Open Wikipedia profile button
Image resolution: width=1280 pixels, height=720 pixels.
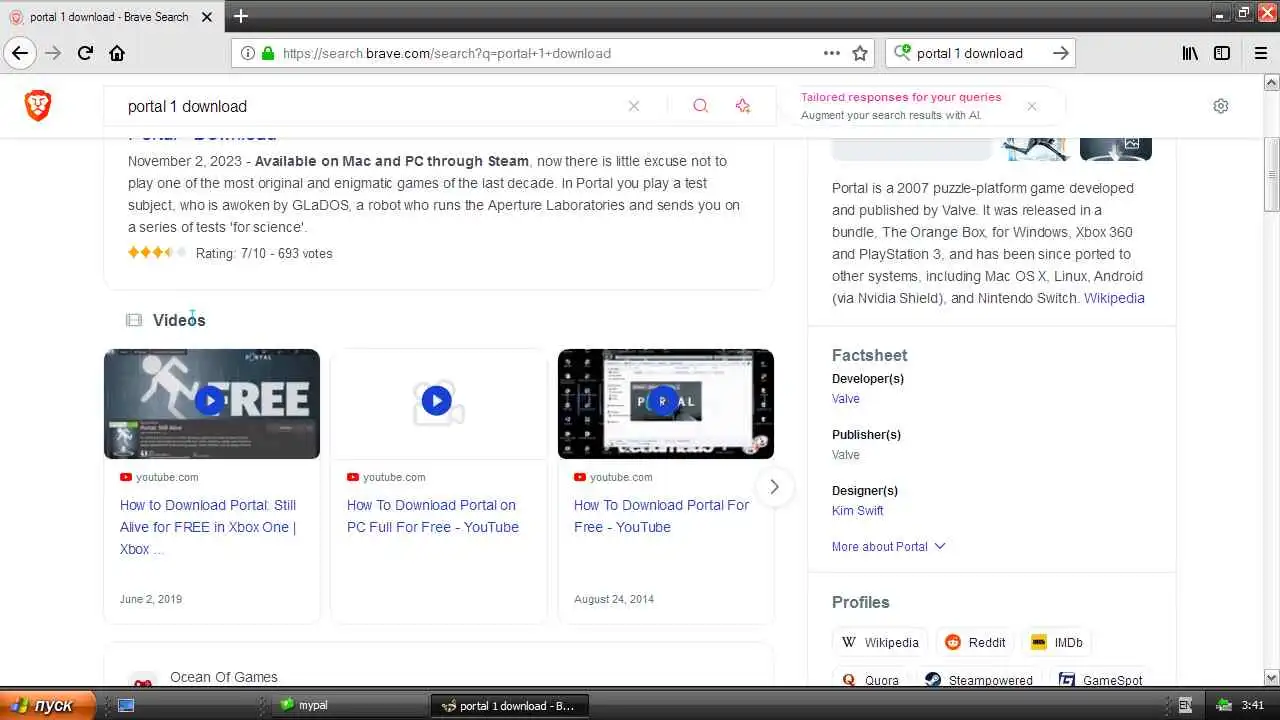(880, 642)
